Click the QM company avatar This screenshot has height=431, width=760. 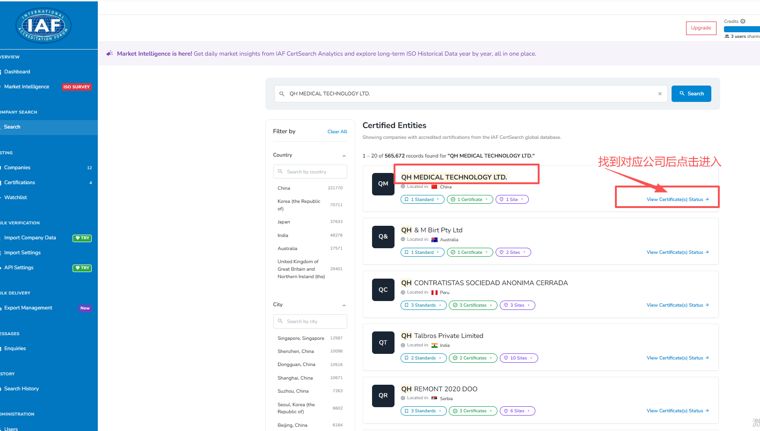(383, 184)
